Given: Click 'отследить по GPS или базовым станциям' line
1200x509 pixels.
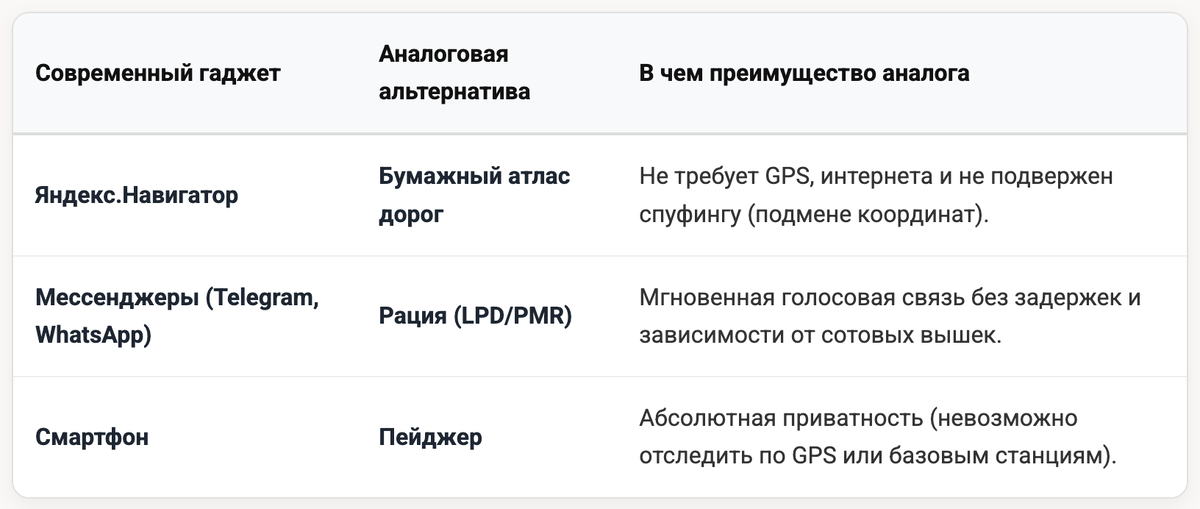Looking at the screenshot, I should [877, 456].
